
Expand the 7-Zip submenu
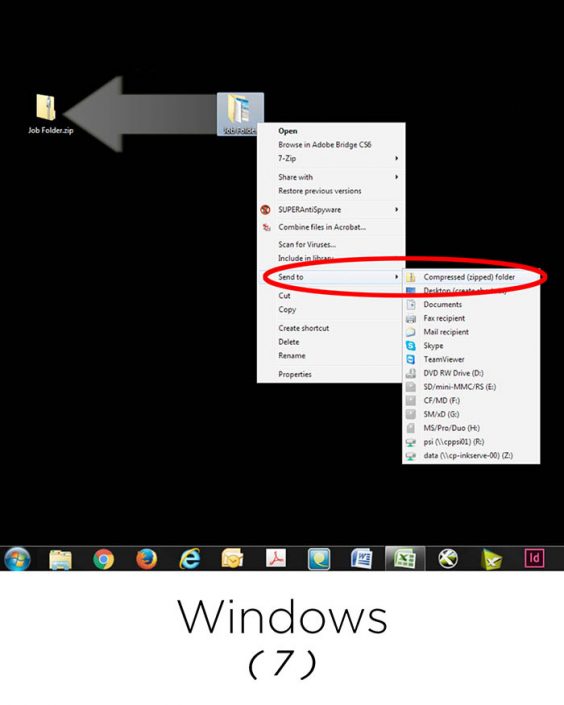(331, 158)
